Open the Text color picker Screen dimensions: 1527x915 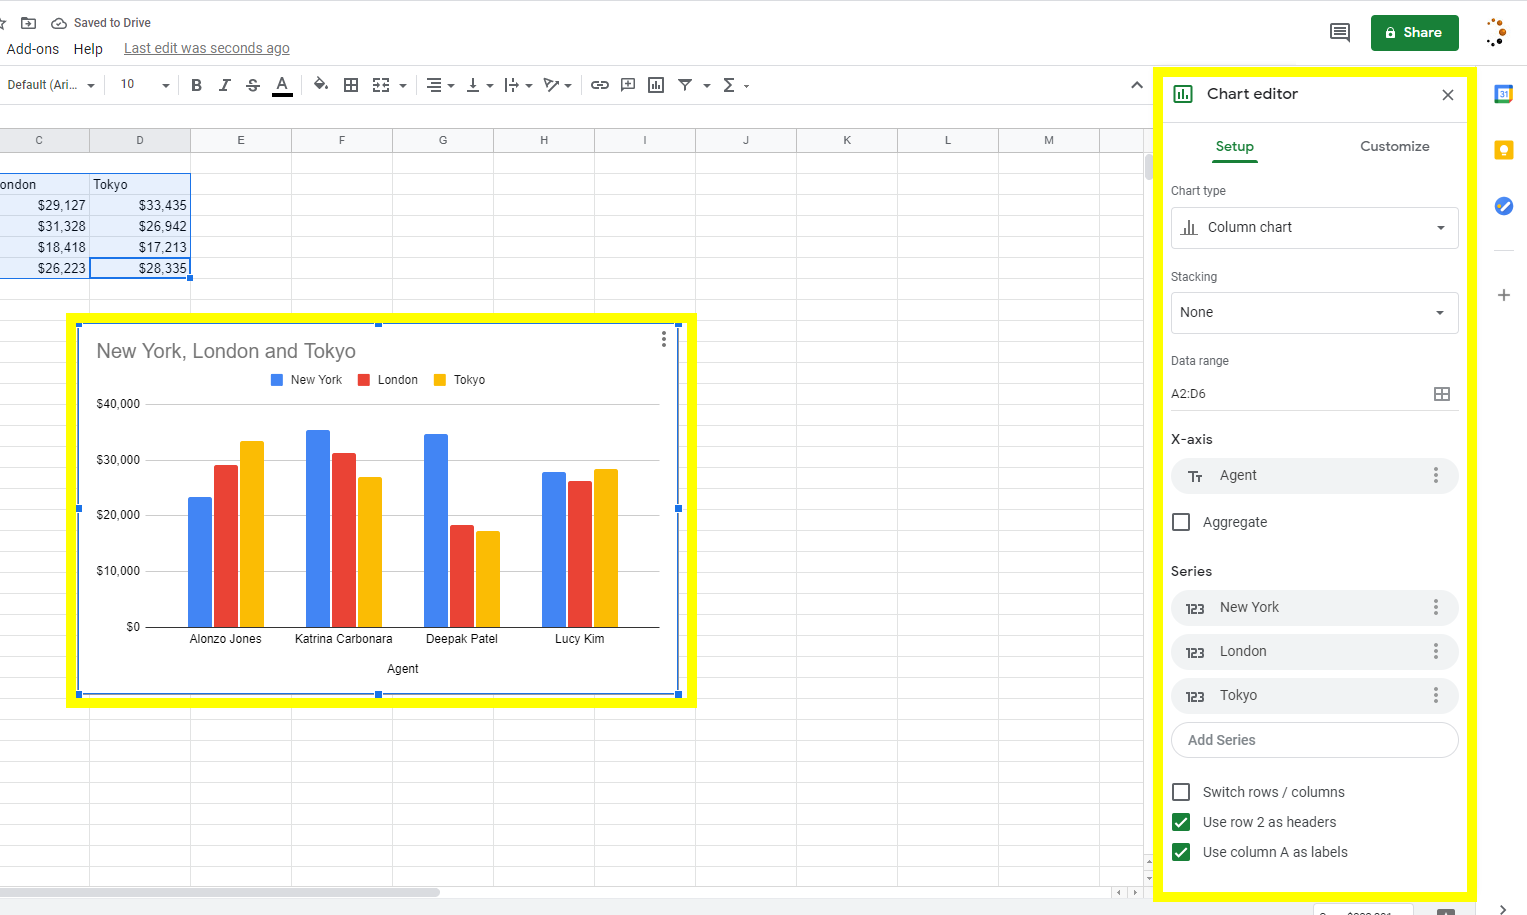point(281,85)
